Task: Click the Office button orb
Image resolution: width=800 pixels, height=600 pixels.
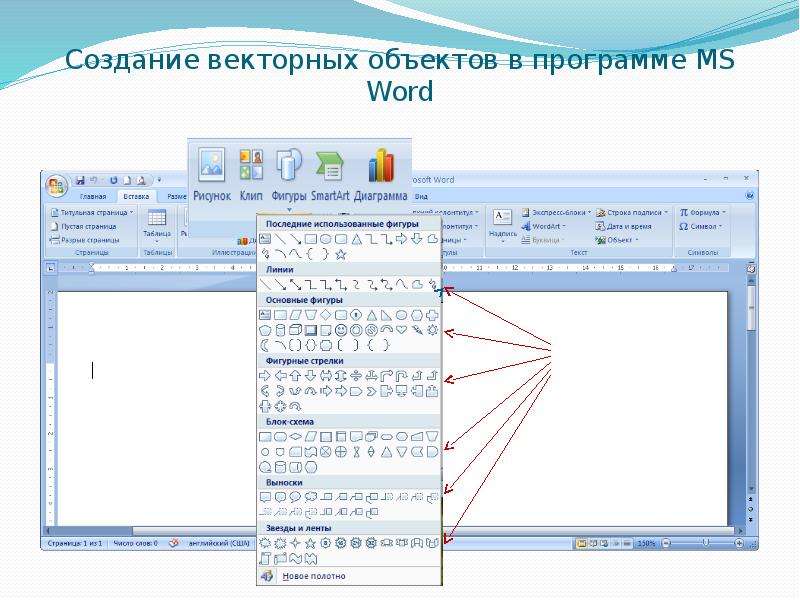Action: 57,186
